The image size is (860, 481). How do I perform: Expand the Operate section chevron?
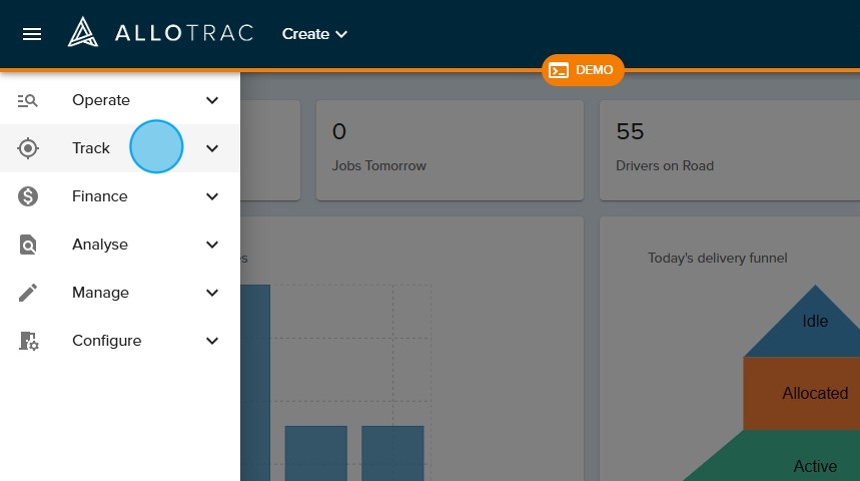point(212,100)
